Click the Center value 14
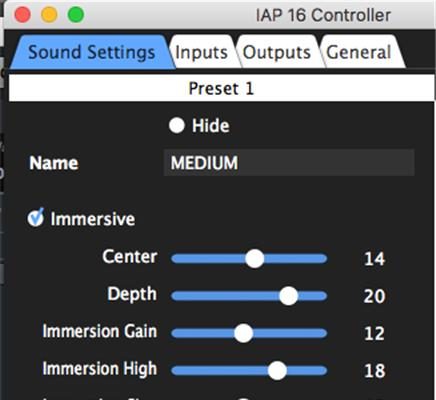 [x=375, y=259]
